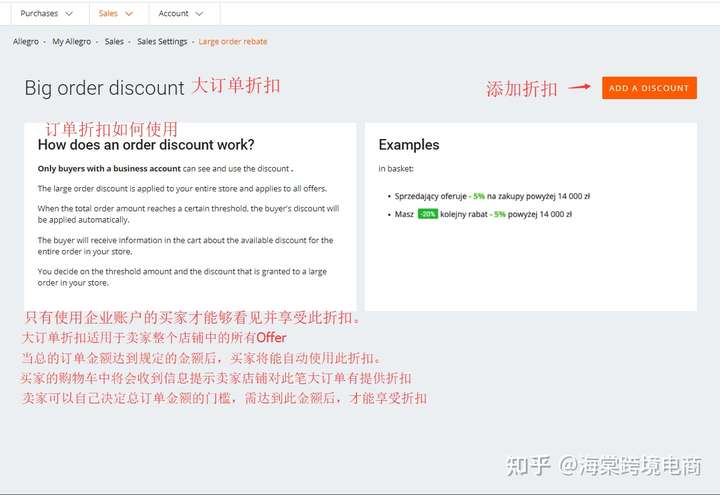Open the Sales menu
The width and height of the screenshot is (720, 495).
pos(116,13)
